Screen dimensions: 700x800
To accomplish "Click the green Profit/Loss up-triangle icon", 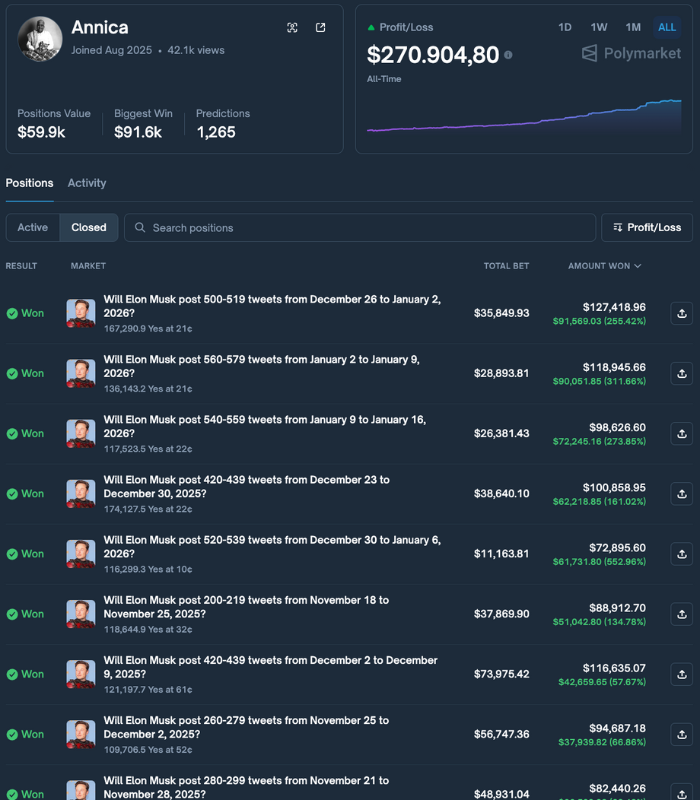I will coord(371,28).
